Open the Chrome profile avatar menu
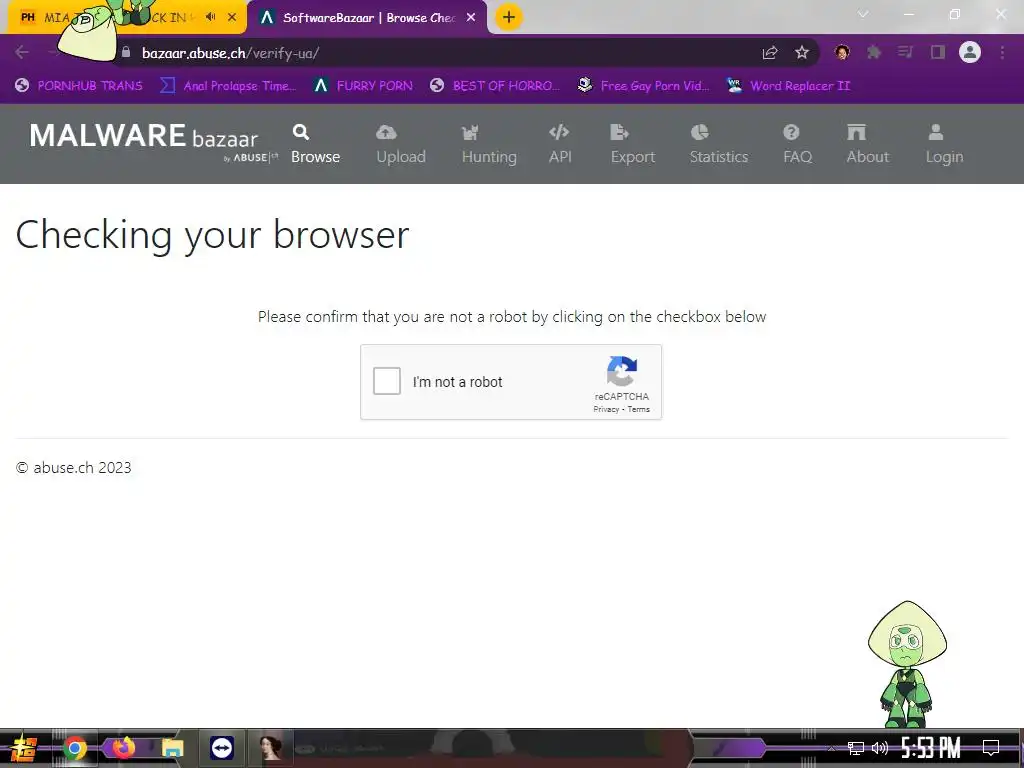Screen dimensions: 1024x768 (x=970, y=52)
